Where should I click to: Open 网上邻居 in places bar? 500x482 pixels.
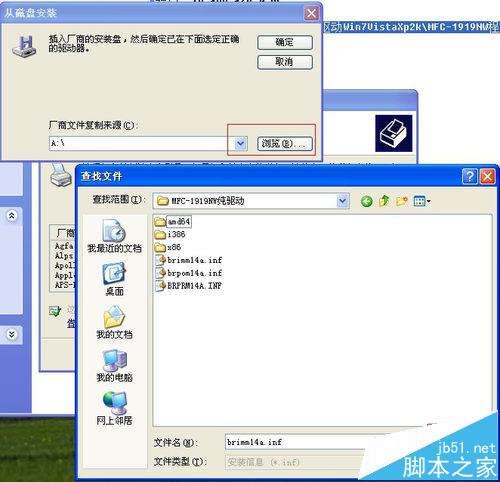114,408
